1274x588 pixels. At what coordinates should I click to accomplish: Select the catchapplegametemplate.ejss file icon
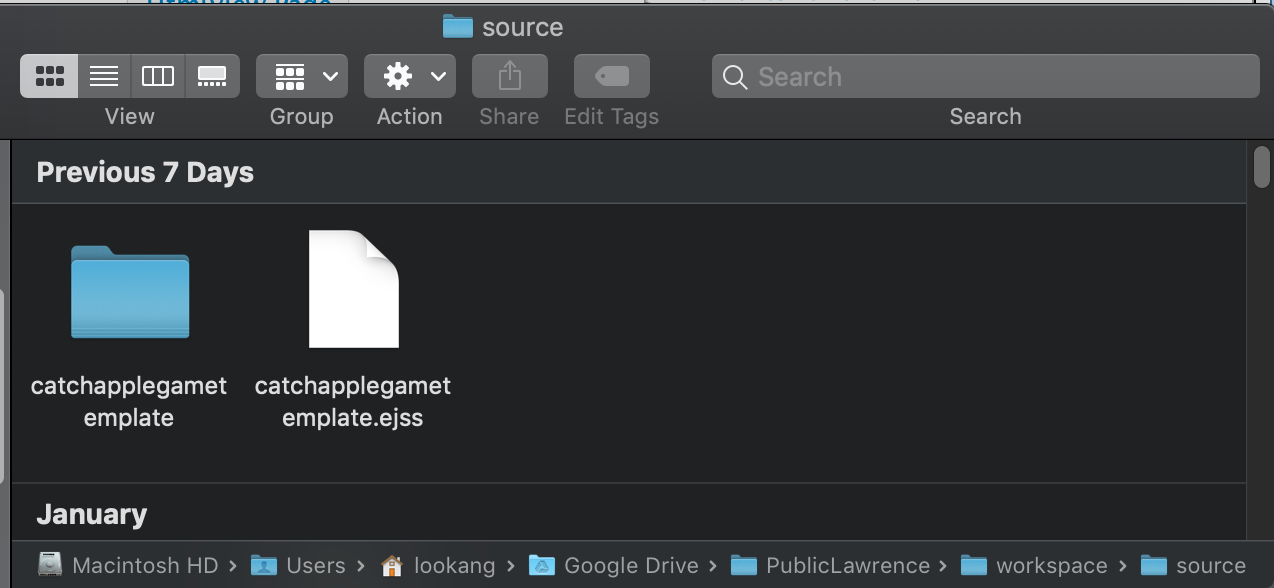tap(353, 290)
